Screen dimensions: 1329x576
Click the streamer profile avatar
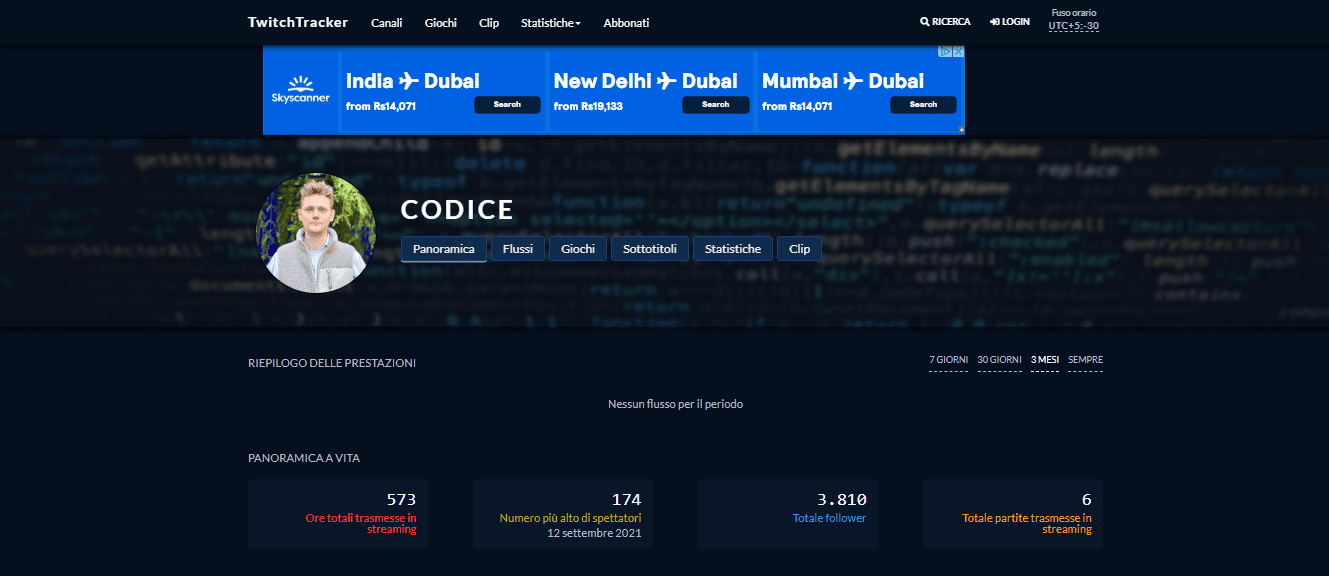coord(316,233)
